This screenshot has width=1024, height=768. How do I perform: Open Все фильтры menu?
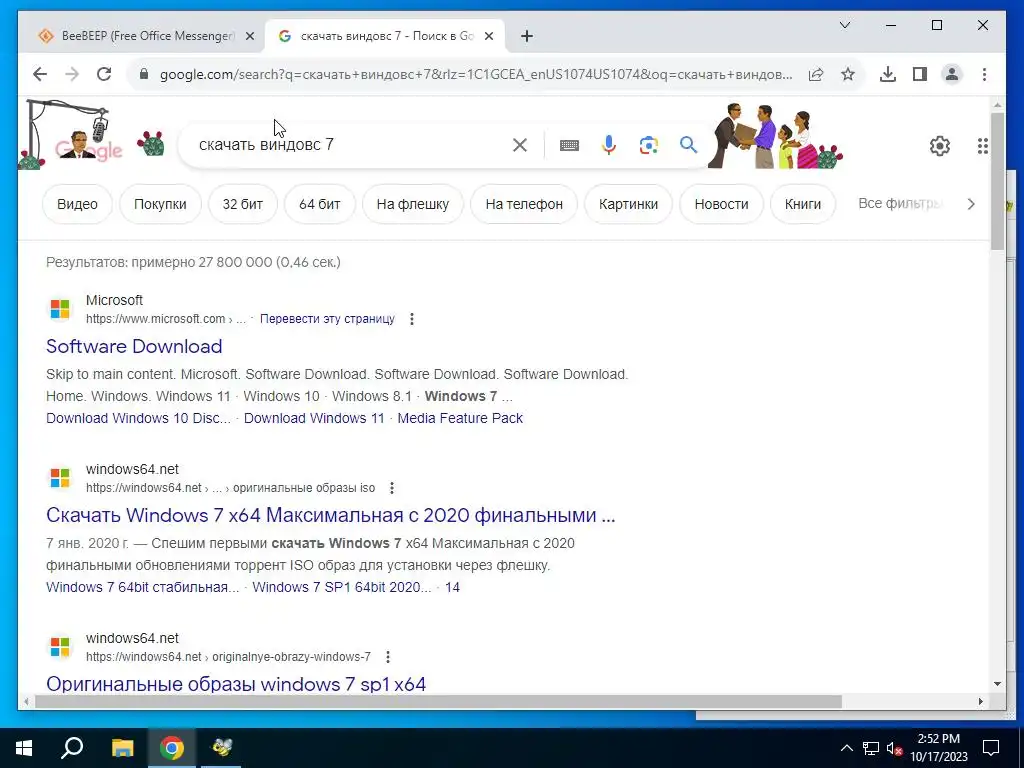(900, 203)
